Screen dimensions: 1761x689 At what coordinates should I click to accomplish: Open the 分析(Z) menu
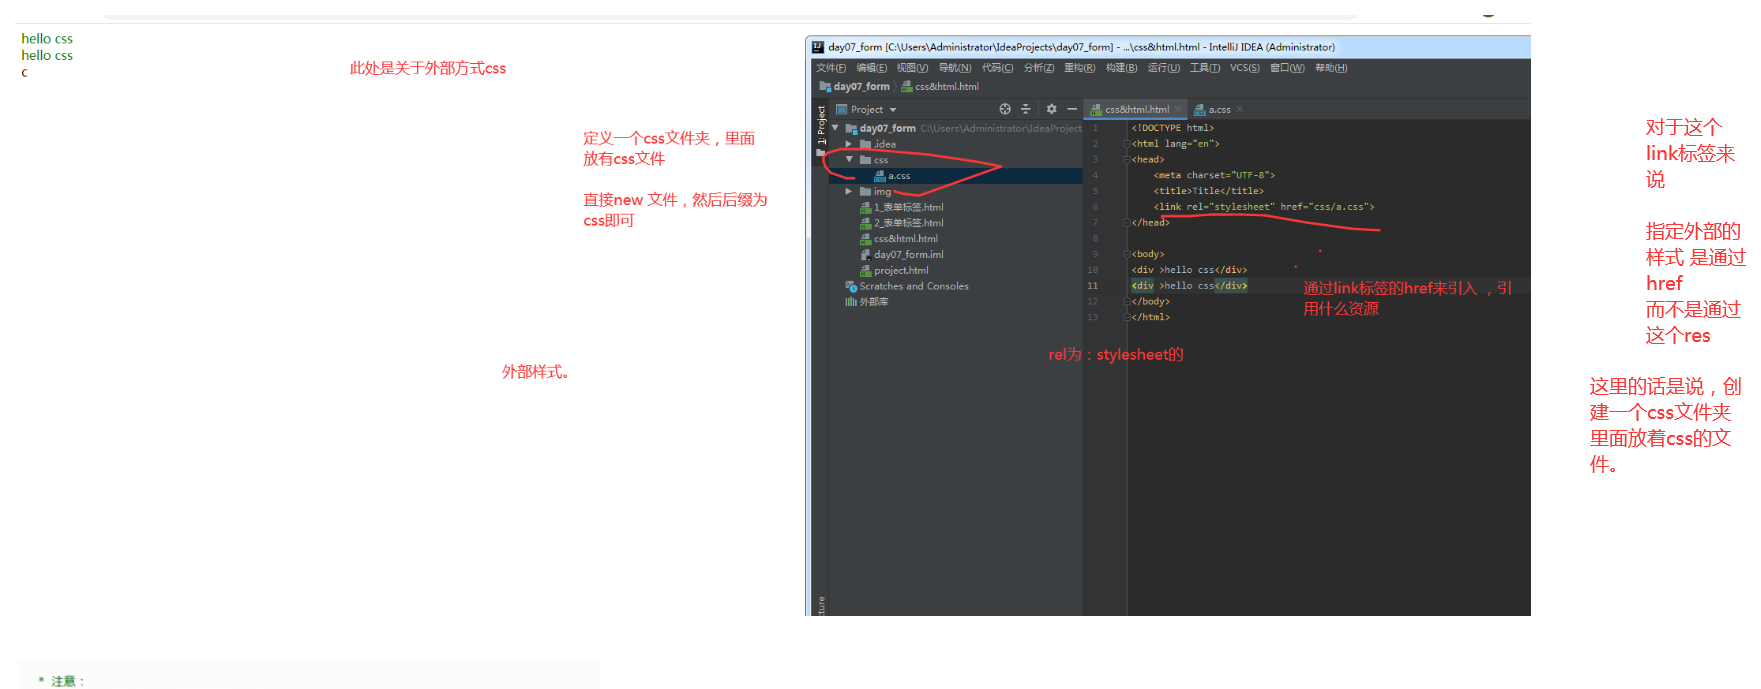coord(1039,68)
